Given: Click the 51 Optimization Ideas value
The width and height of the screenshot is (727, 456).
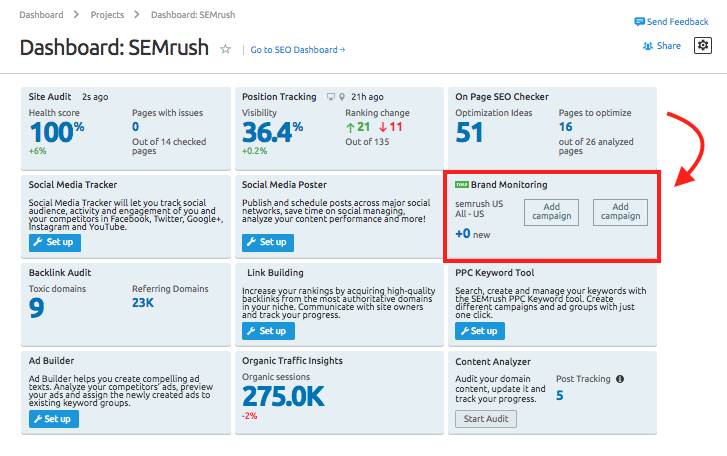Looking at the screenshot, I should click(x=469, y=133).
